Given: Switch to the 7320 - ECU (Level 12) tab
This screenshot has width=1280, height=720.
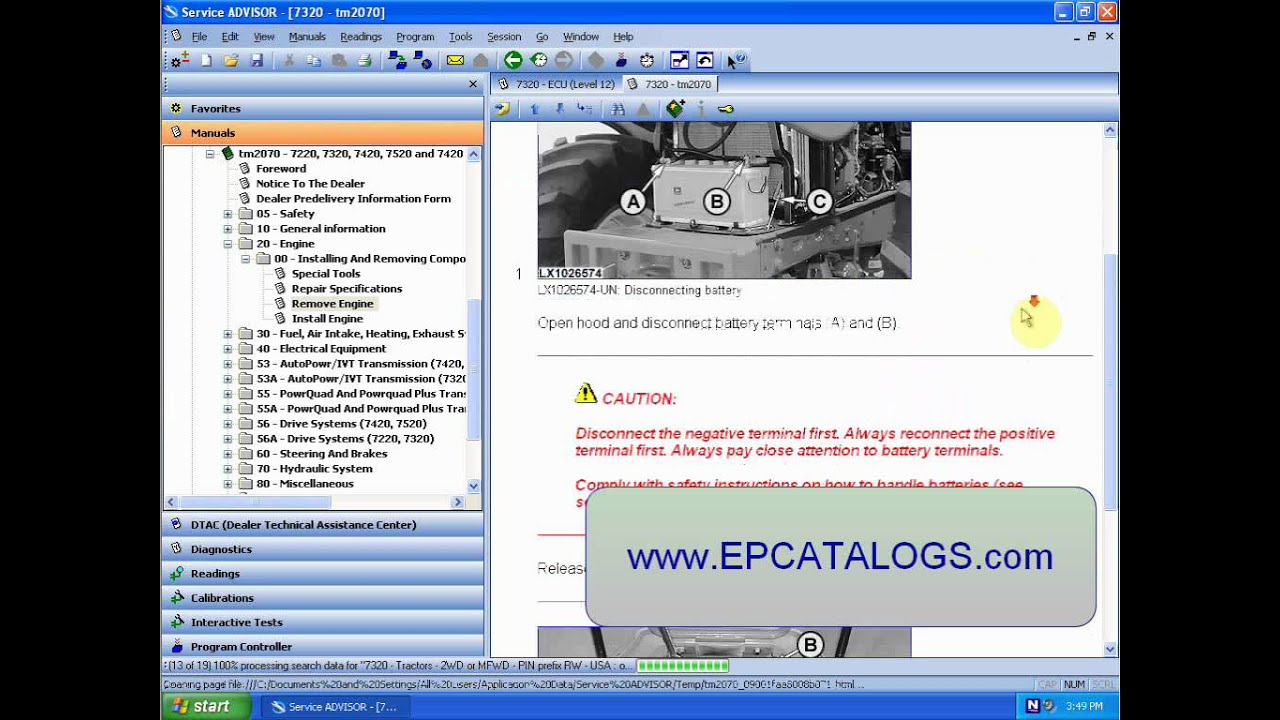Looking at the screenshot, I should [x=557, y=84].
